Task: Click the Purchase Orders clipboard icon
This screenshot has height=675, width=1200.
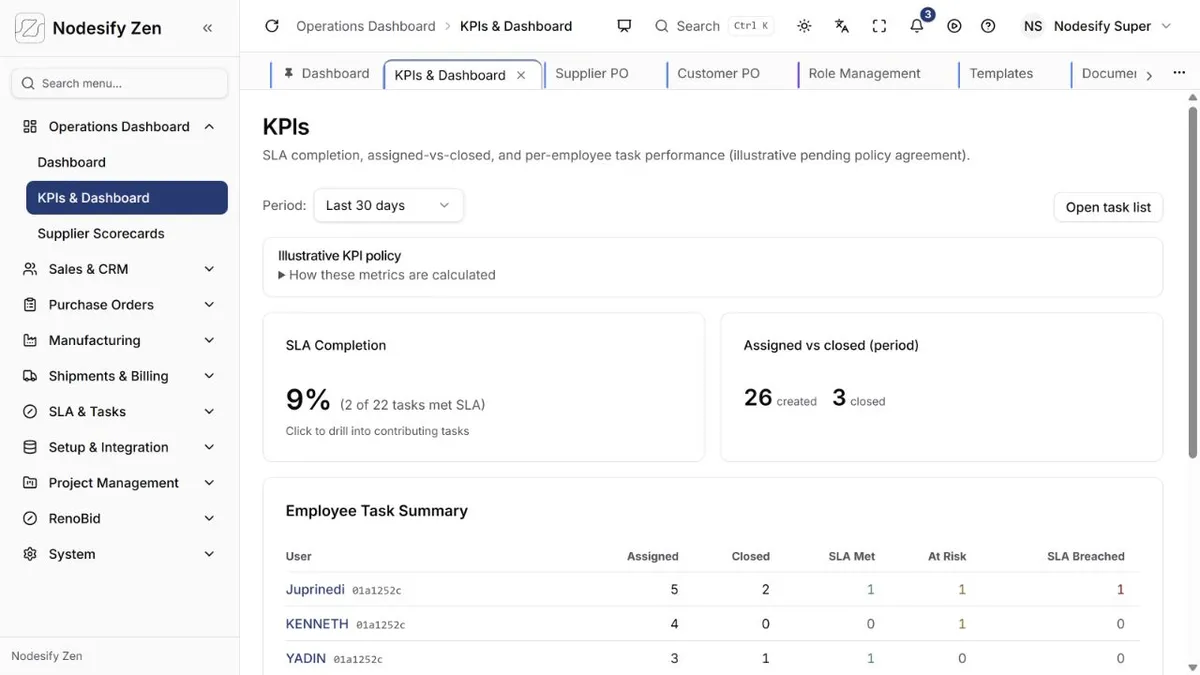Action: coord(30,305)
